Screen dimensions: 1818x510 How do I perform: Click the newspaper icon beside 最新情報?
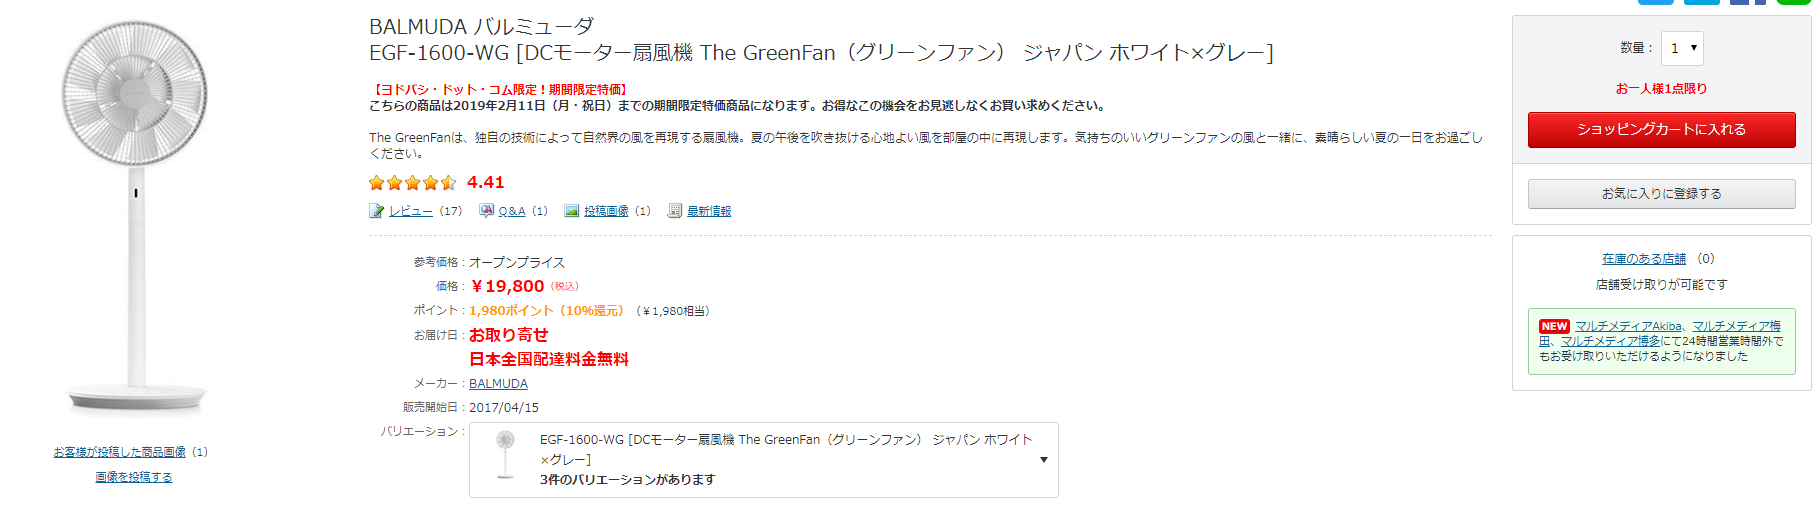(x=675, y=211)
